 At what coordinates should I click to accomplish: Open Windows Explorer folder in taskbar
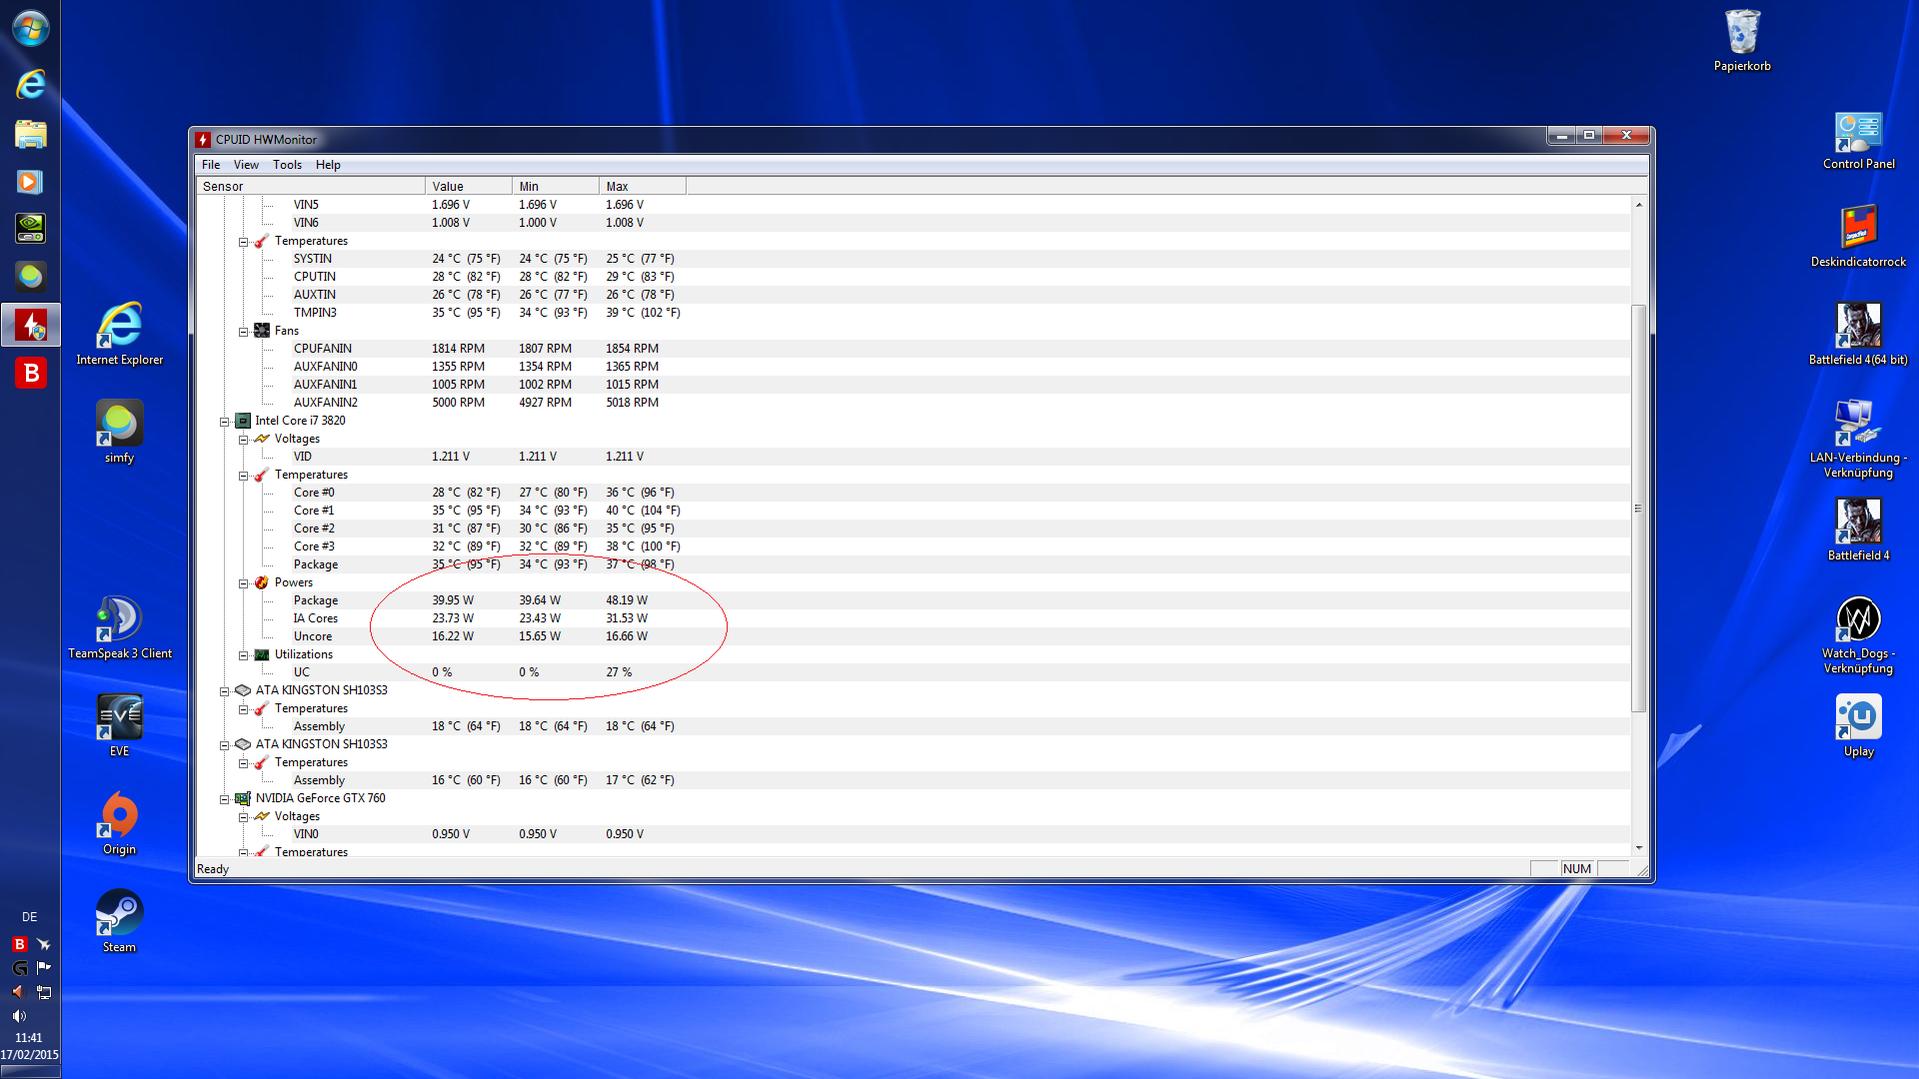[30, 133]
